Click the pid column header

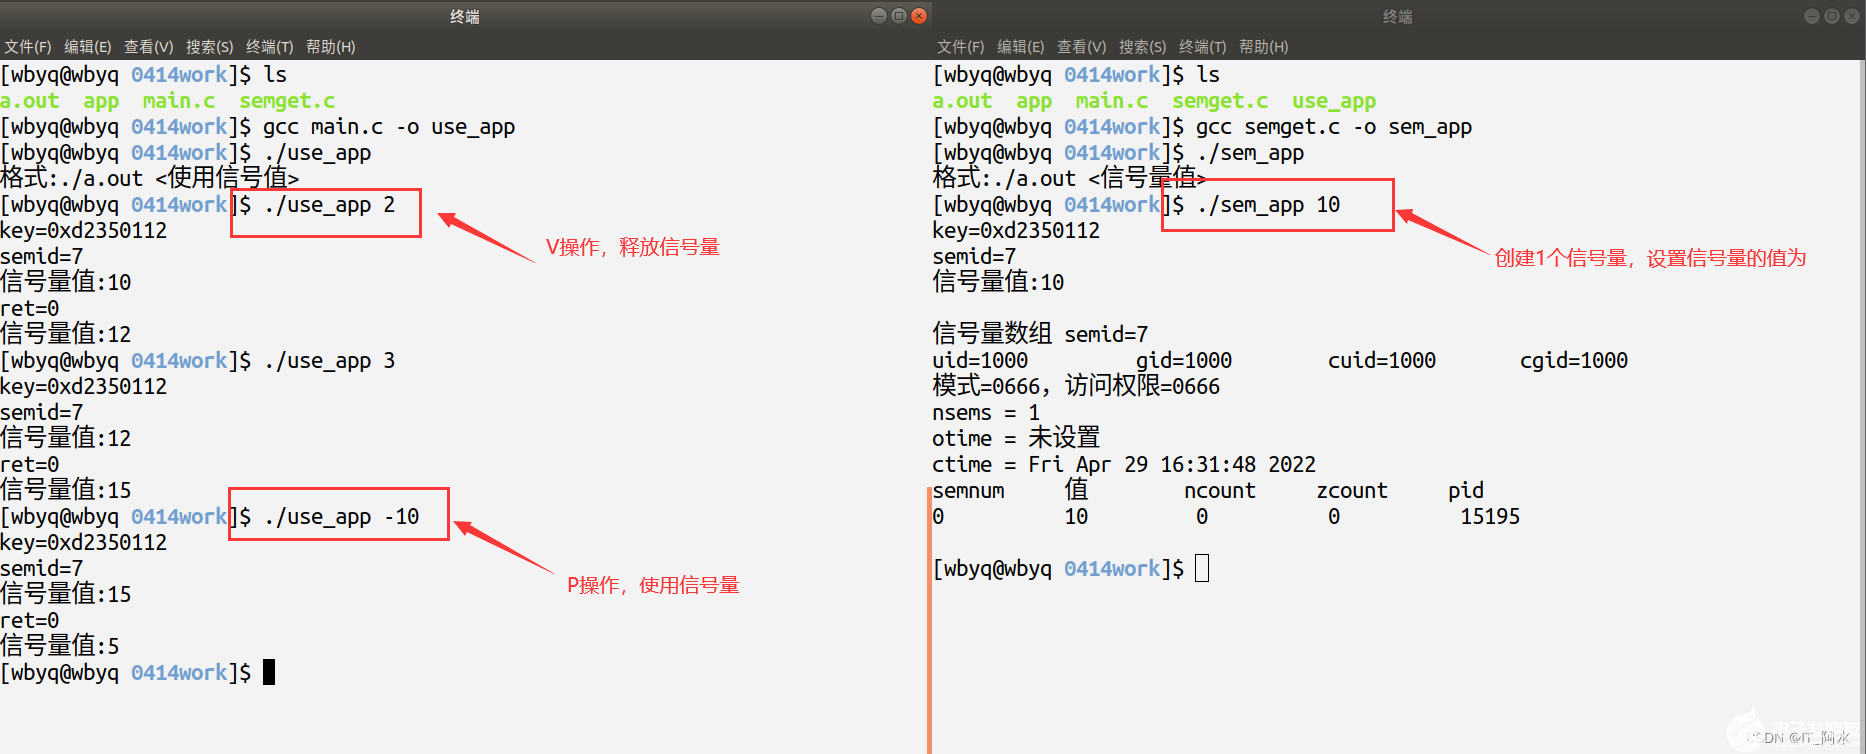click(1466, 491)
